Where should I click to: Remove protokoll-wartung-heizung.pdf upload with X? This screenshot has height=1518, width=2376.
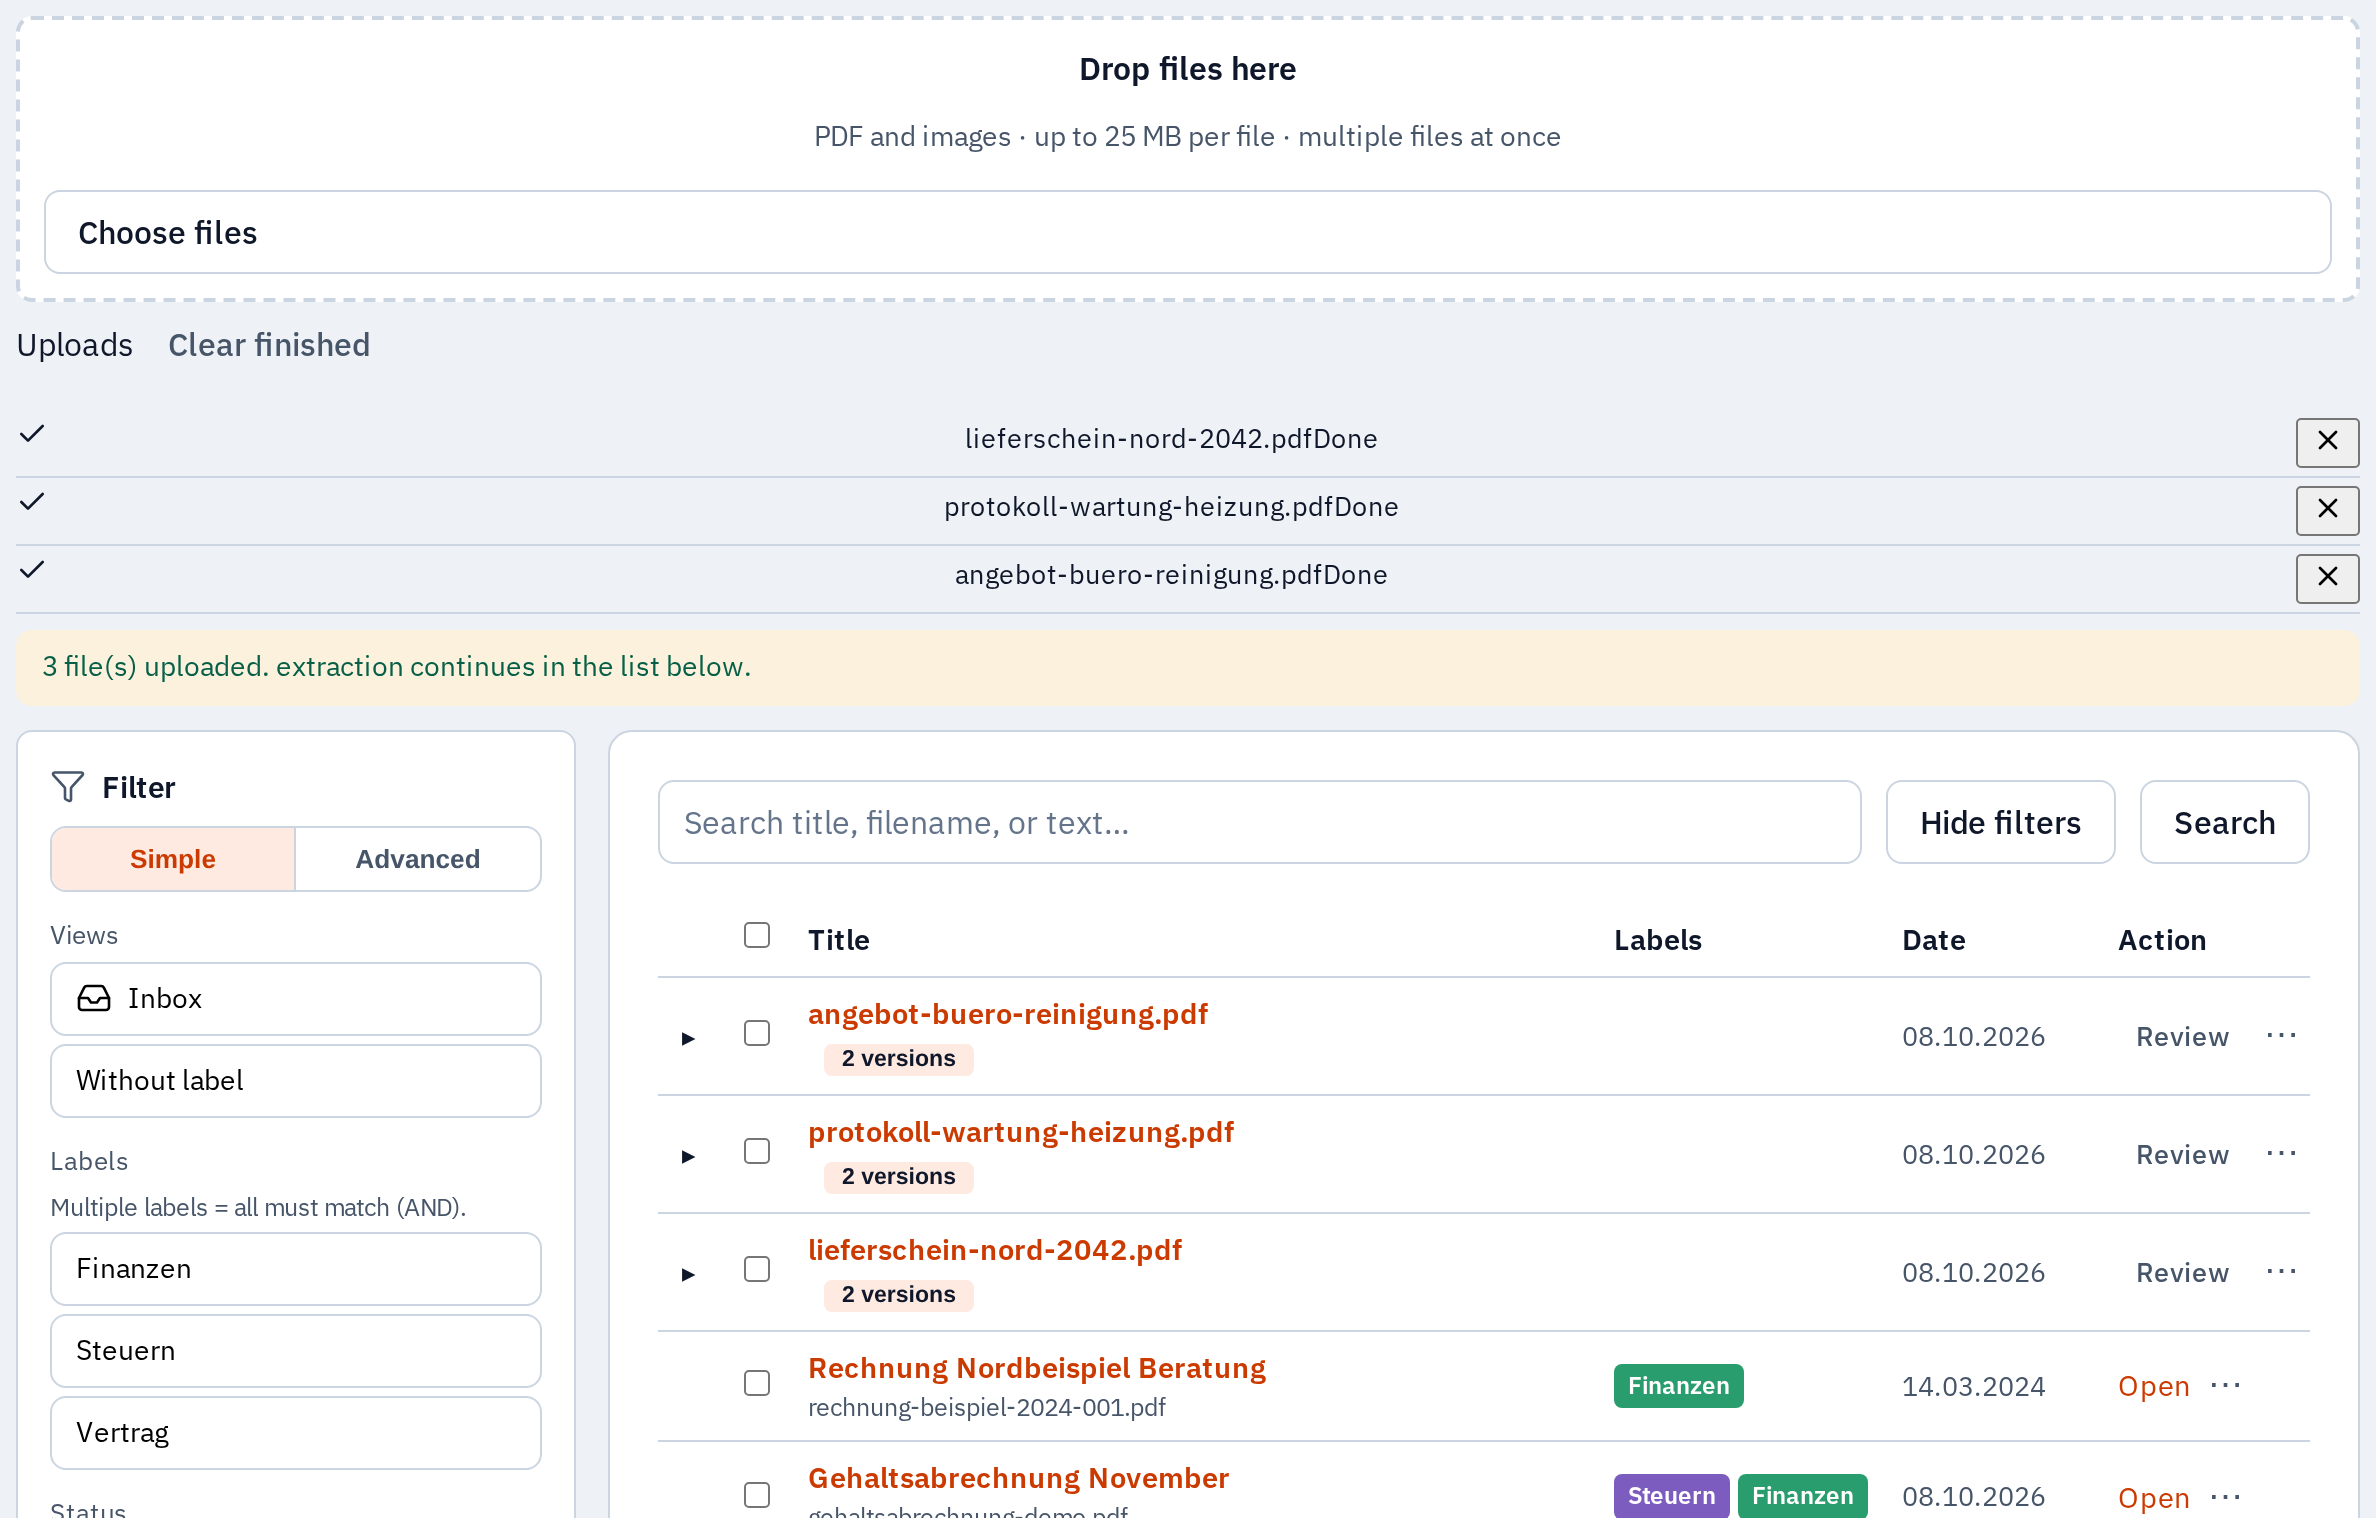pyautogui.click(x=2327, y=510)
